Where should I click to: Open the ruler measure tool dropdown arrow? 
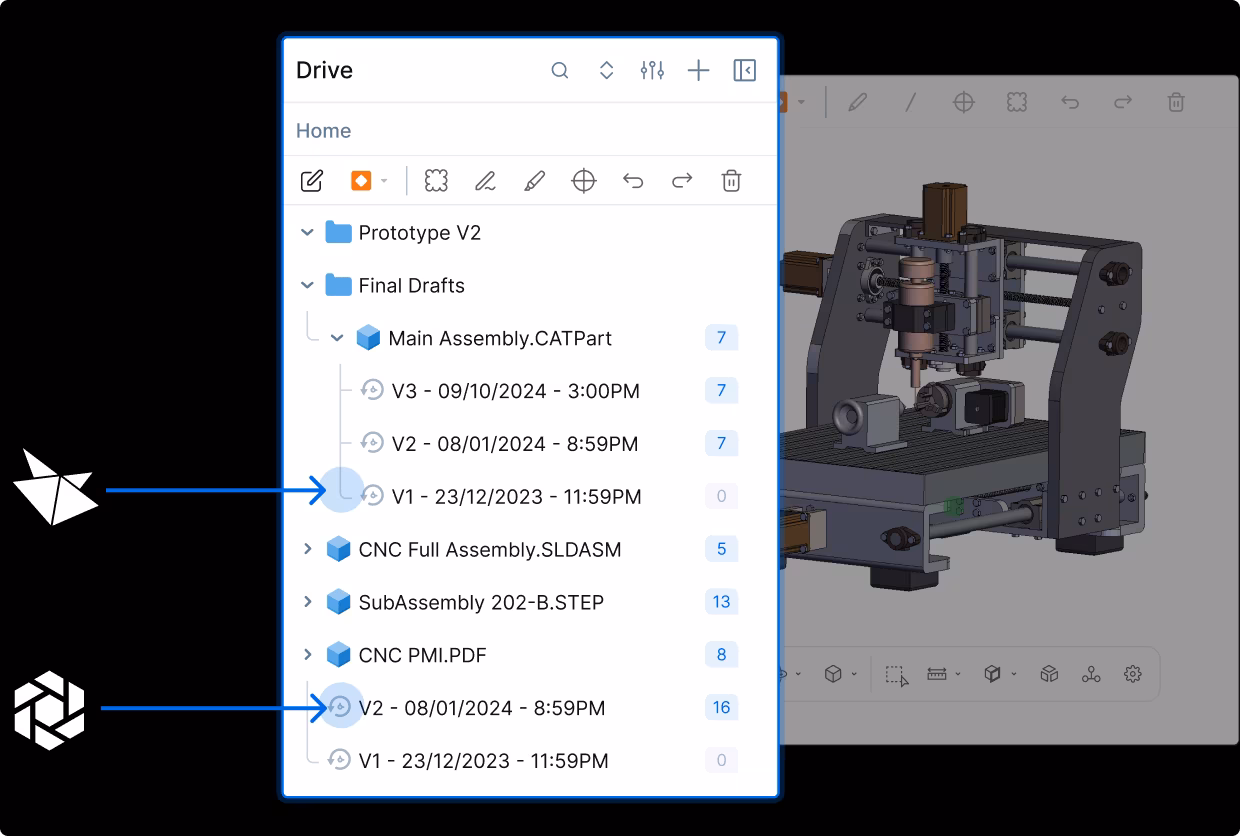[x=958, y=675]
